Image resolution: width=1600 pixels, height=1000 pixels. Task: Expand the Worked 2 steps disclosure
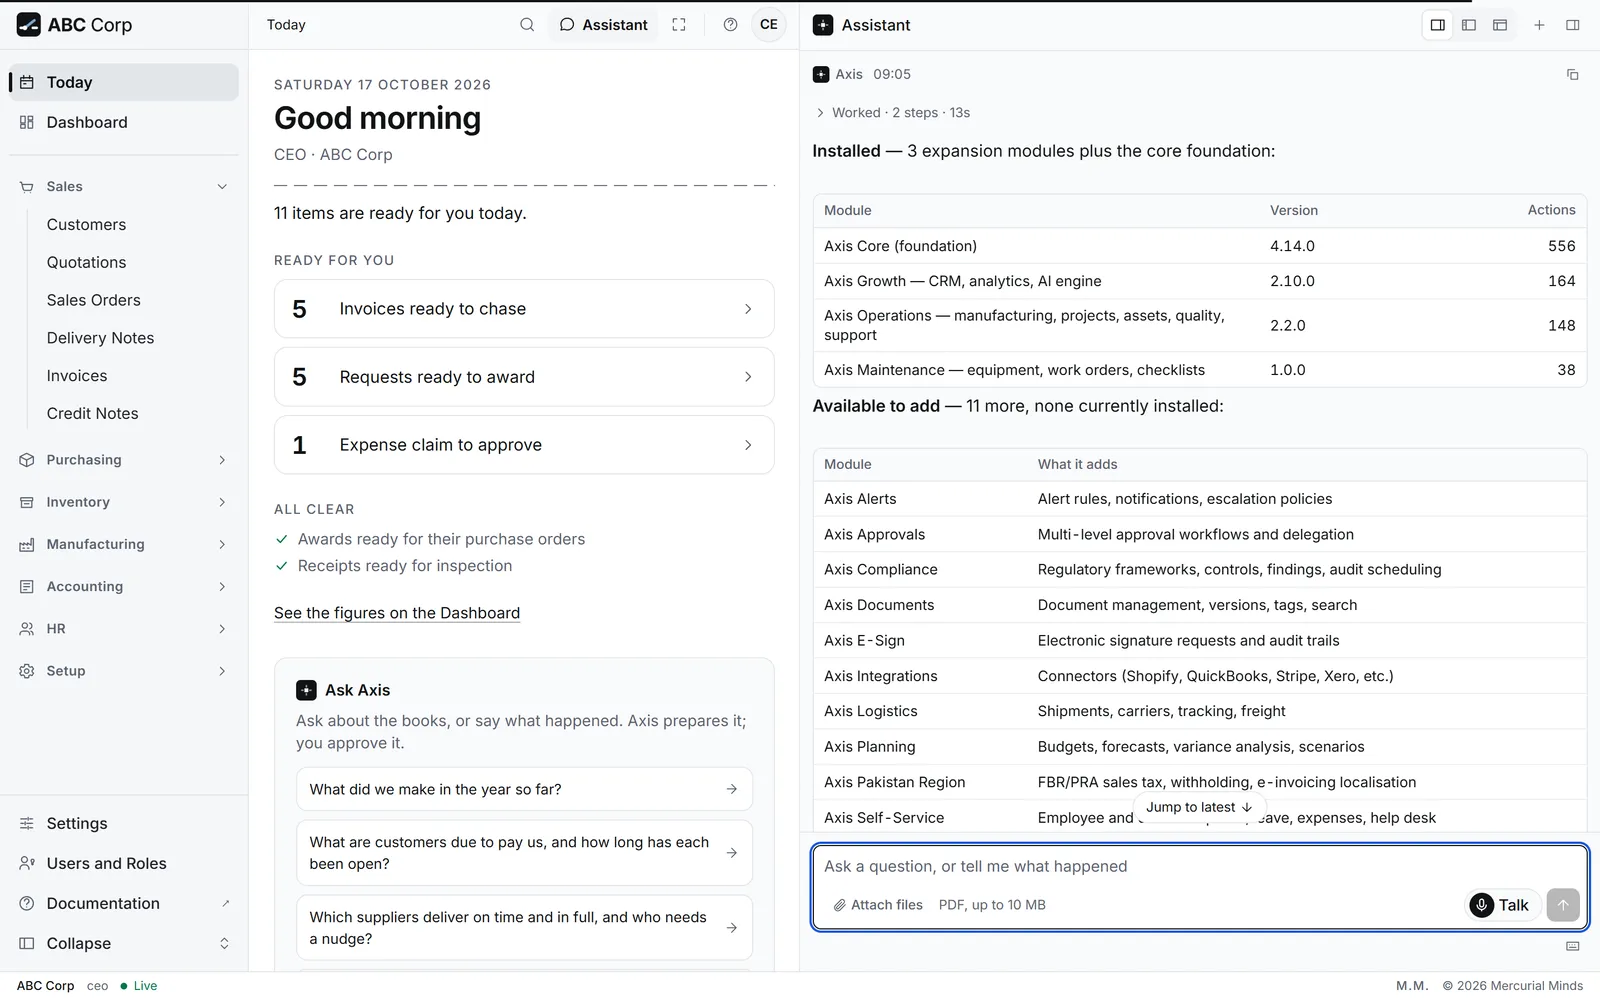pyautogui.click(x=892, y=113)
